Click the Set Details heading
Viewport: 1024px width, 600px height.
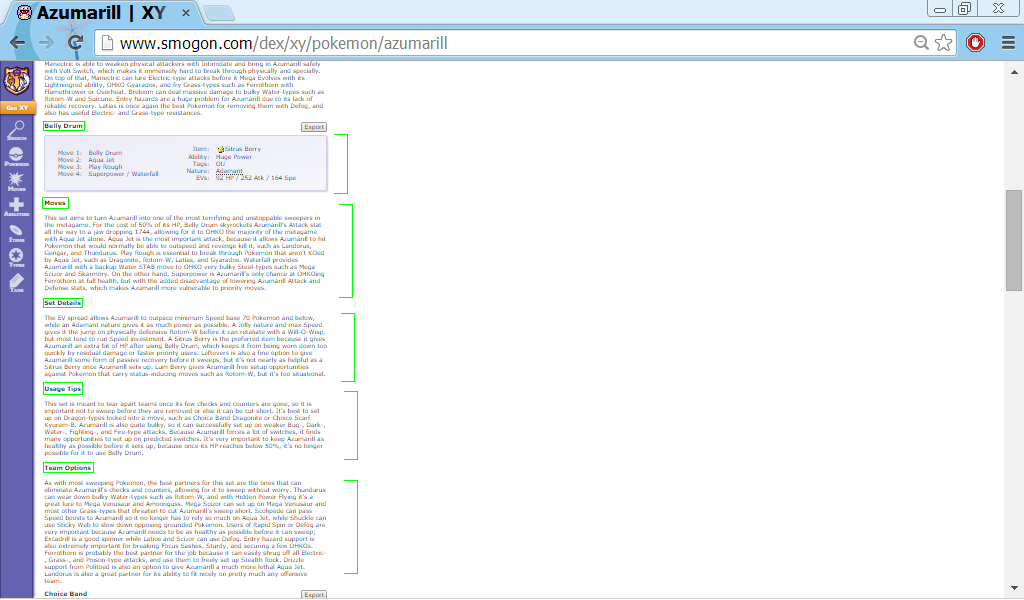click(63, 303)
